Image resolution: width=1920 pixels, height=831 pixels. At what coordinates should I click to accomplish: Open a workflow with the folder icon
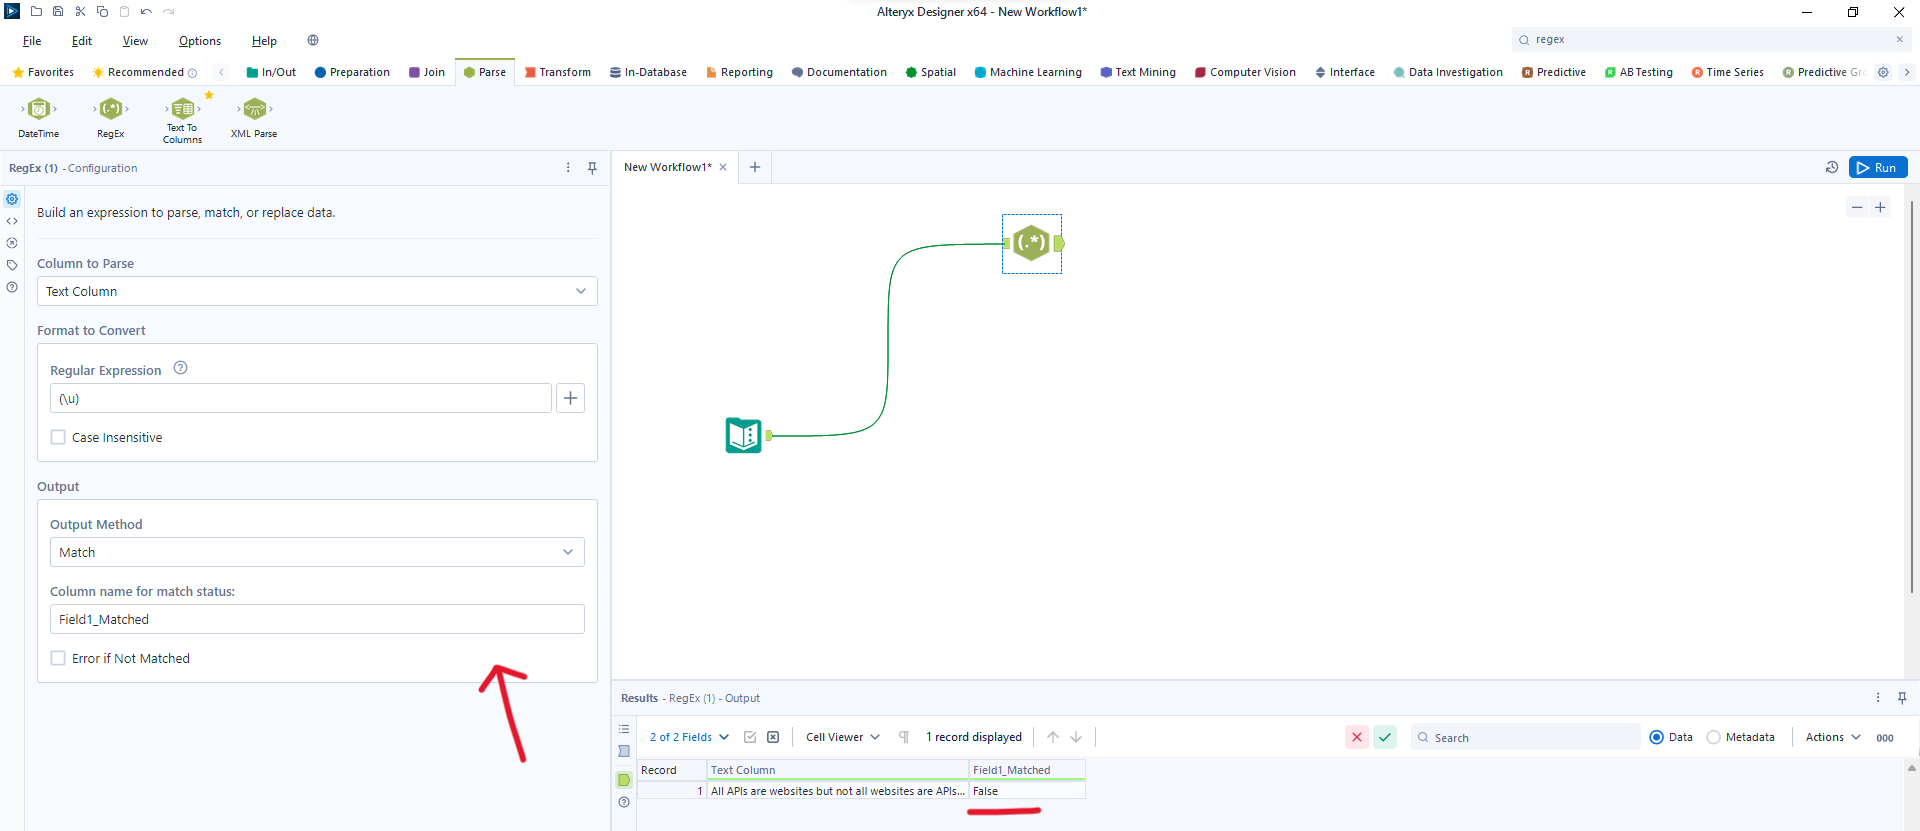(x=36, y=12)
